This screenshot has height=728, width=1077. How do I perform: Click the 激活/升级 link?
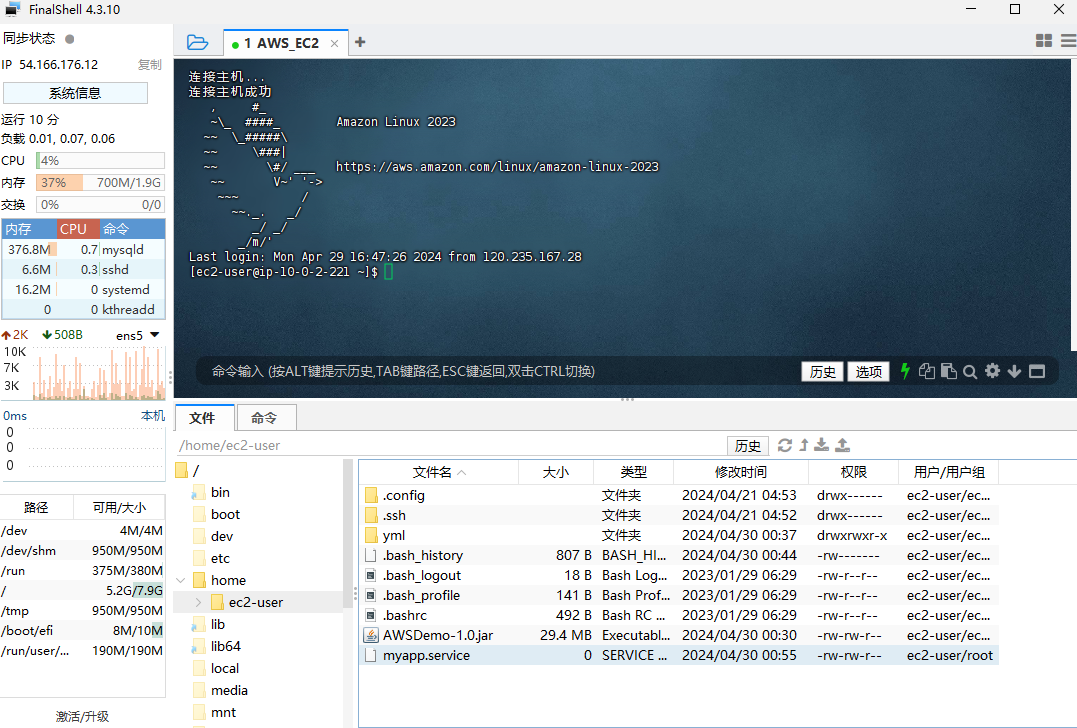click(82, 716)
